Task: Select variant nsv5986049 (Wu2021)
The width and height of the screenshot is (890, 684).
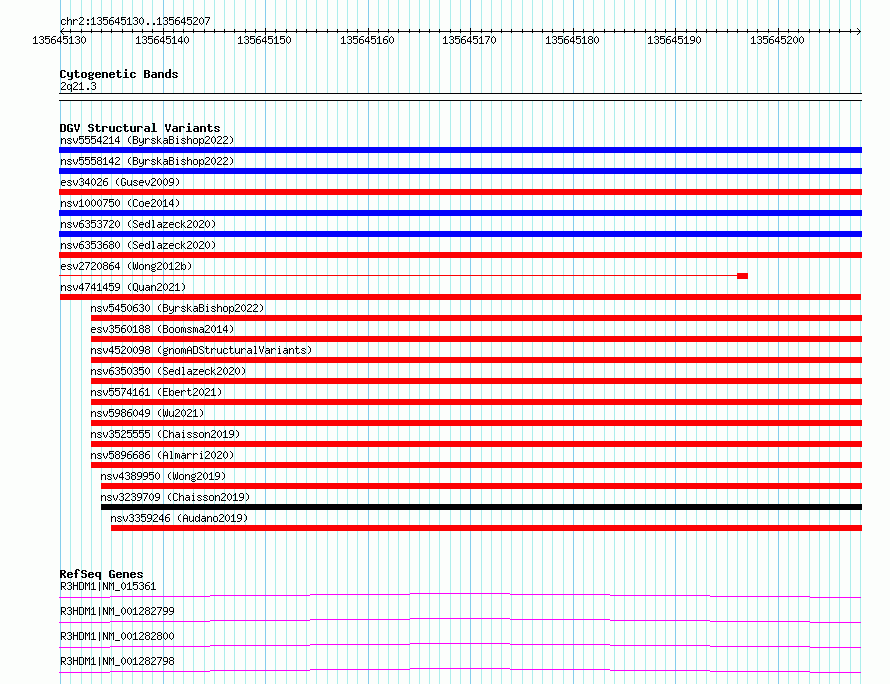Action: coord(147,413)
